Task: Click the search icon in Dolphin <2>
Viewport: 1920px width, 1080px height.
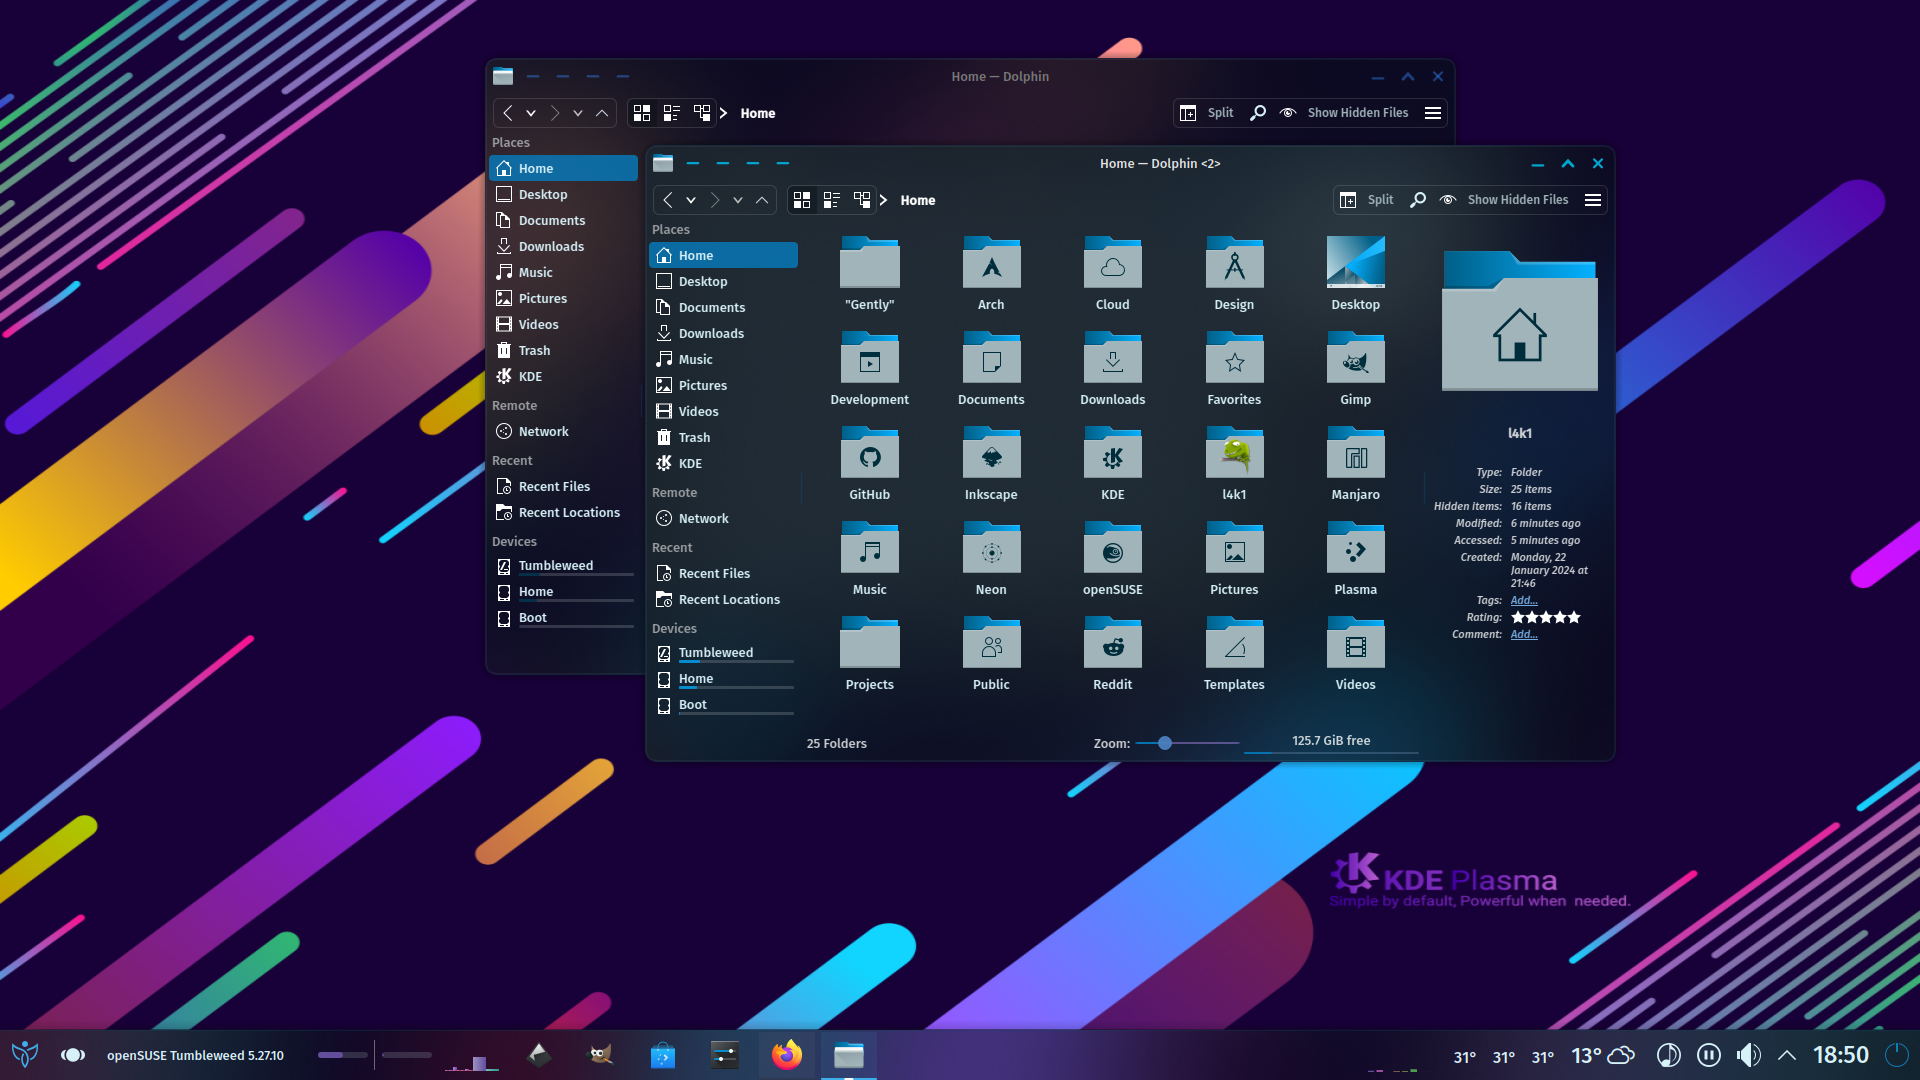Action: pyautogui.click(x=1418, y=200)
